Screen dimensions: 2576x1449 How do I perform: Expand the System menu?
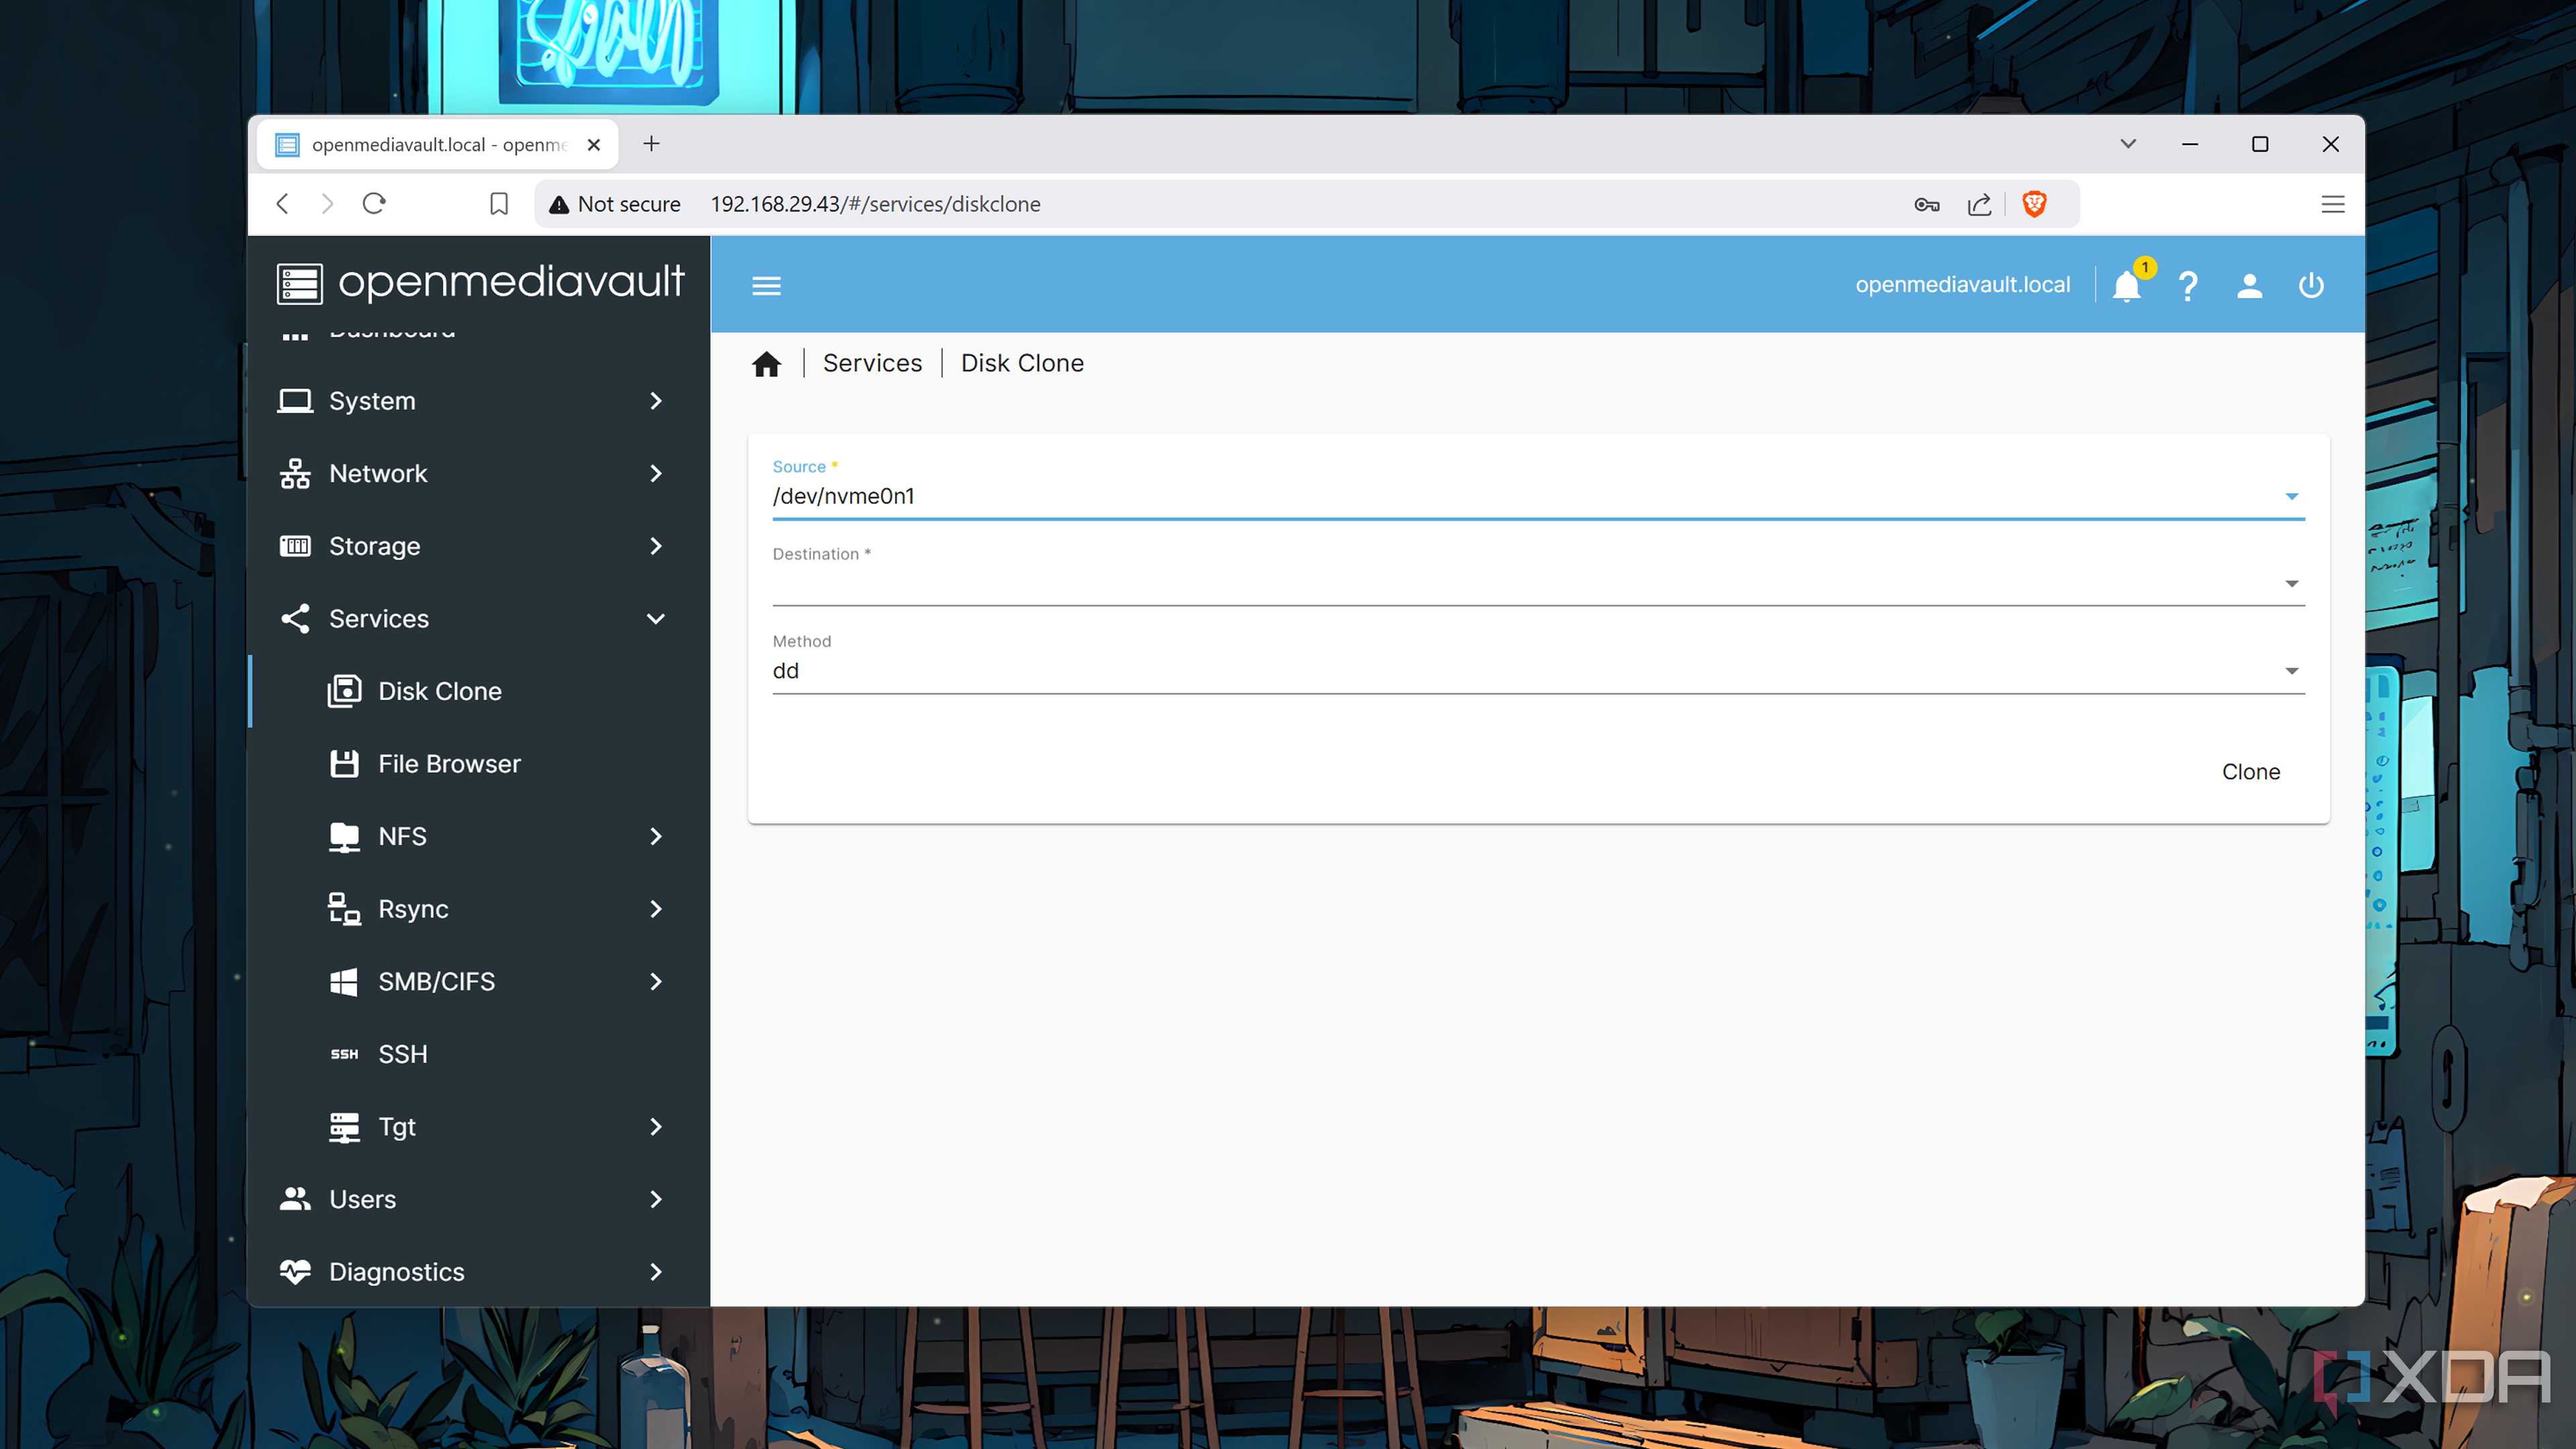[x=479, y=401]
